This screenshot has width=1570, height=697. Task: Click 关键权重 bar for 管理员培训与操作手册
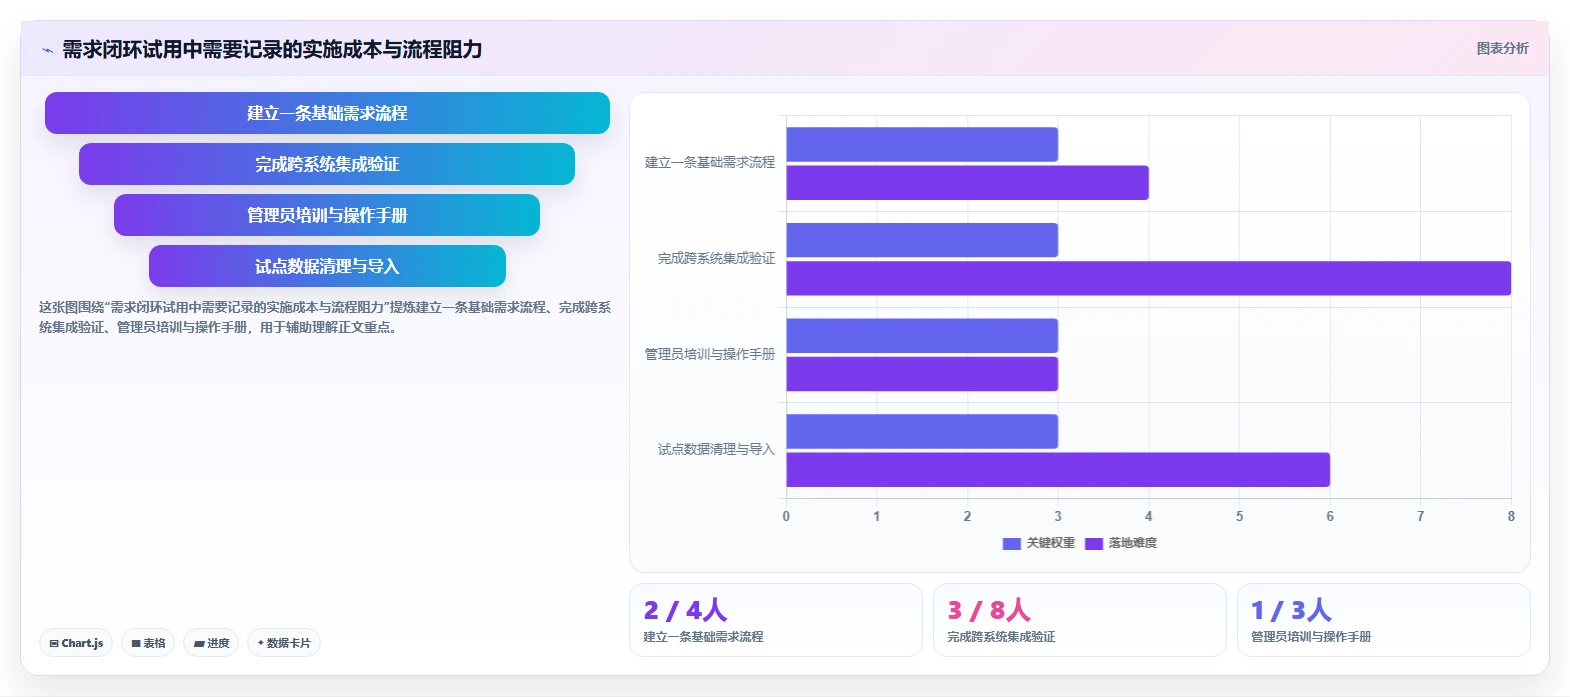(x=922, y=336)
